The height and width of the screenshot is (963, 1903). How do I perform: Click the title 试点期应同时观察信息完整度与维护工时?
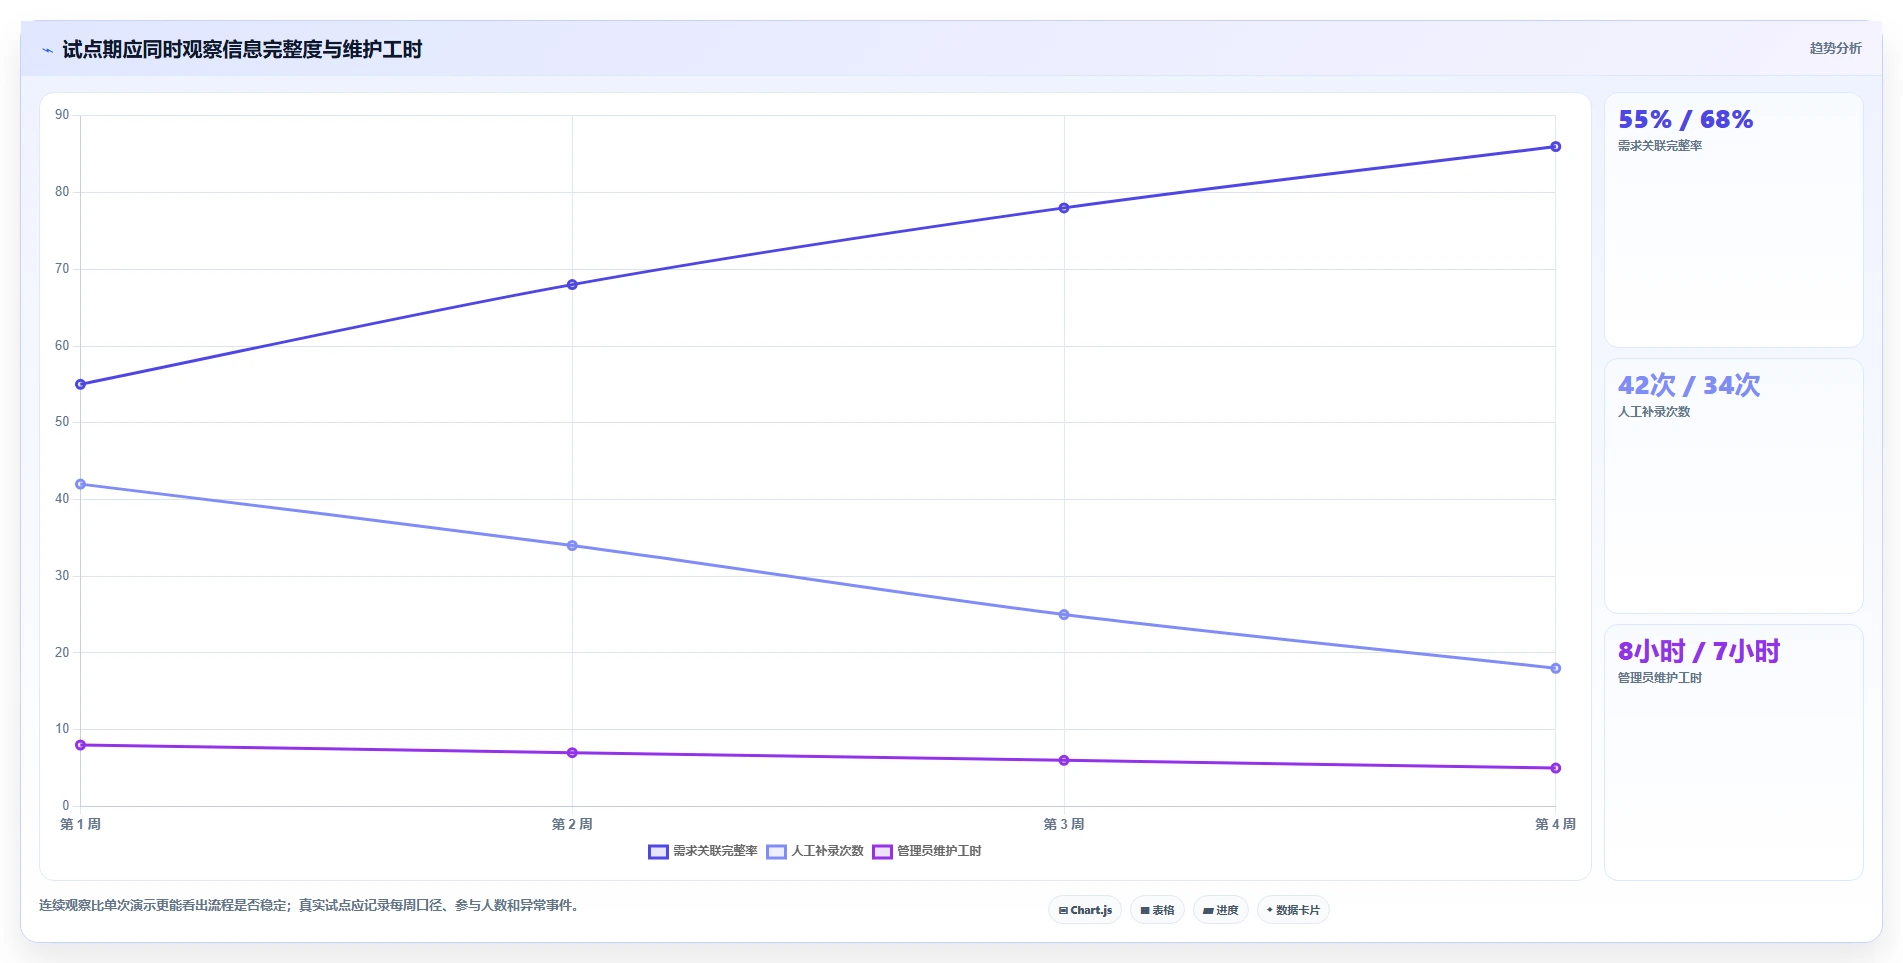[x=242, y=50]
